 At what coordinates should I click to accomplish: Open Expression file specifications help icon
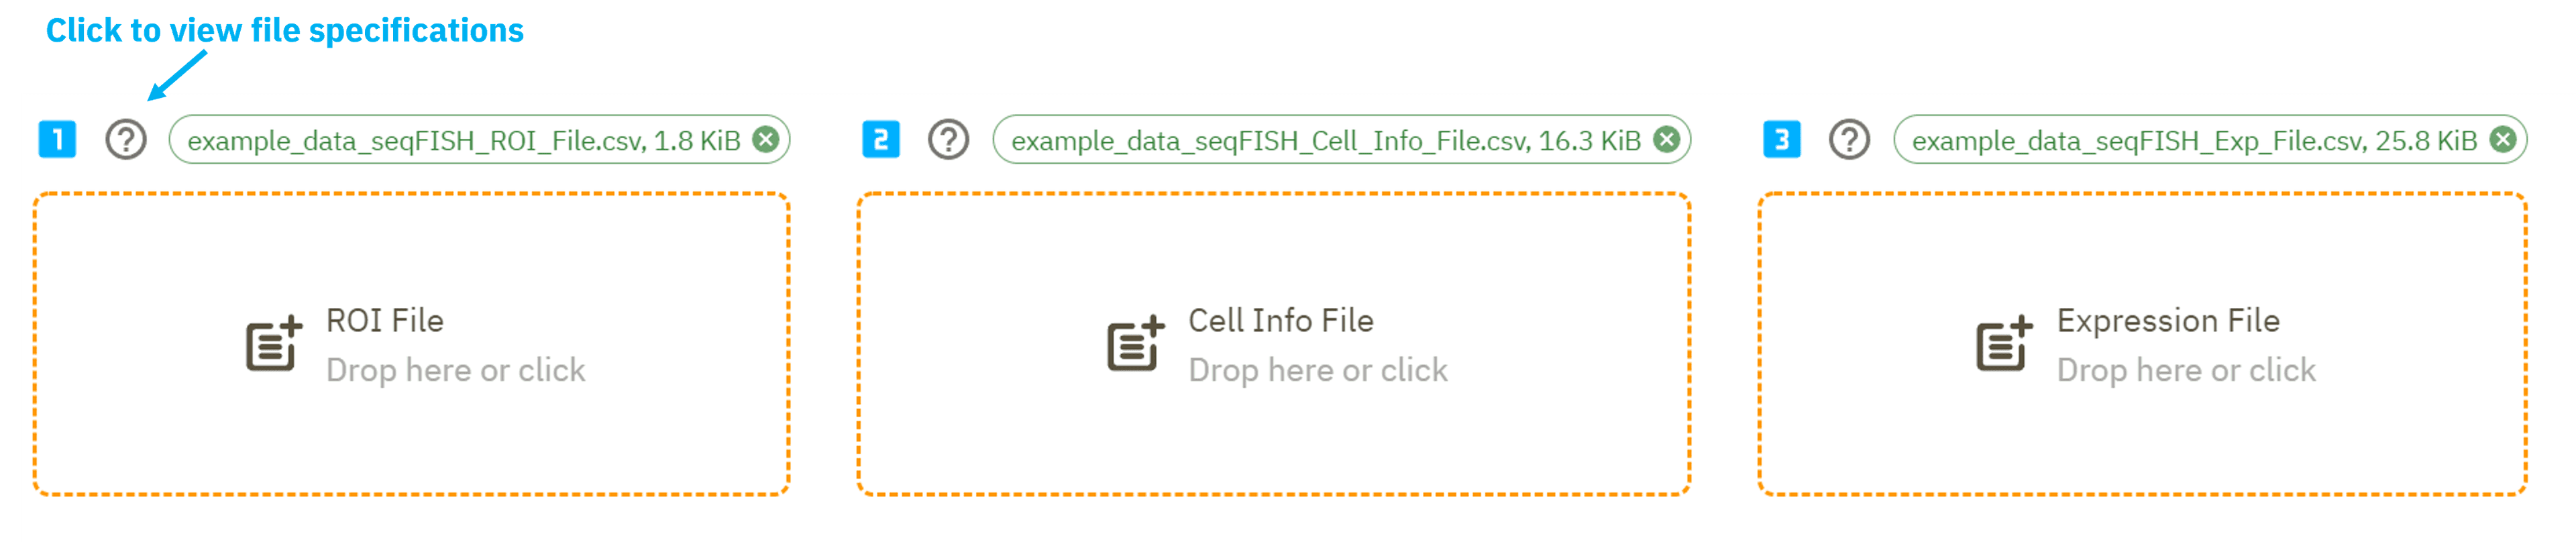1849,140
